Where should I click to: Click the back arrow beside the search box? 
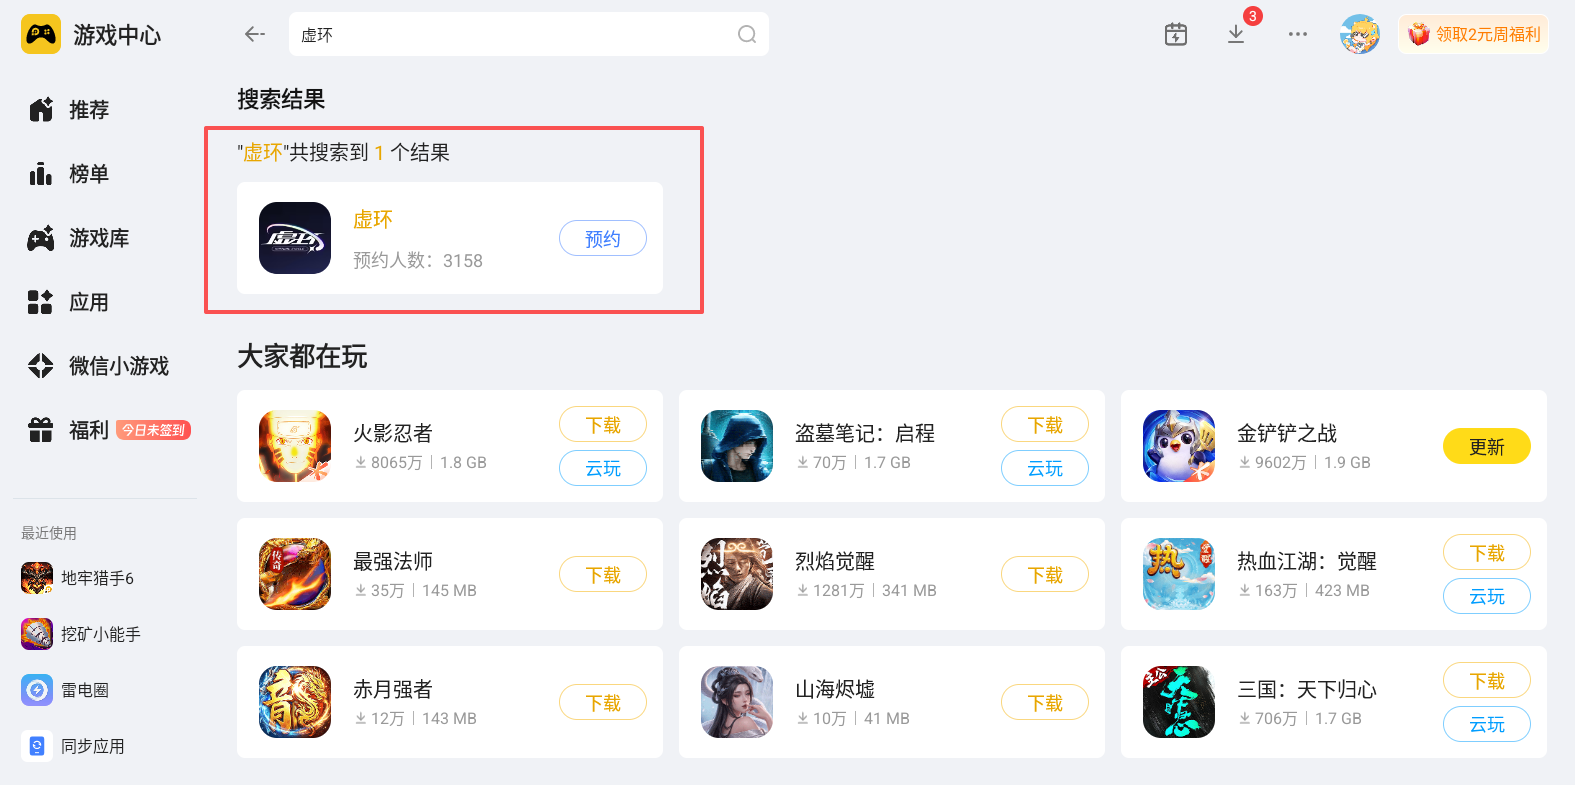tap(255, 34)
